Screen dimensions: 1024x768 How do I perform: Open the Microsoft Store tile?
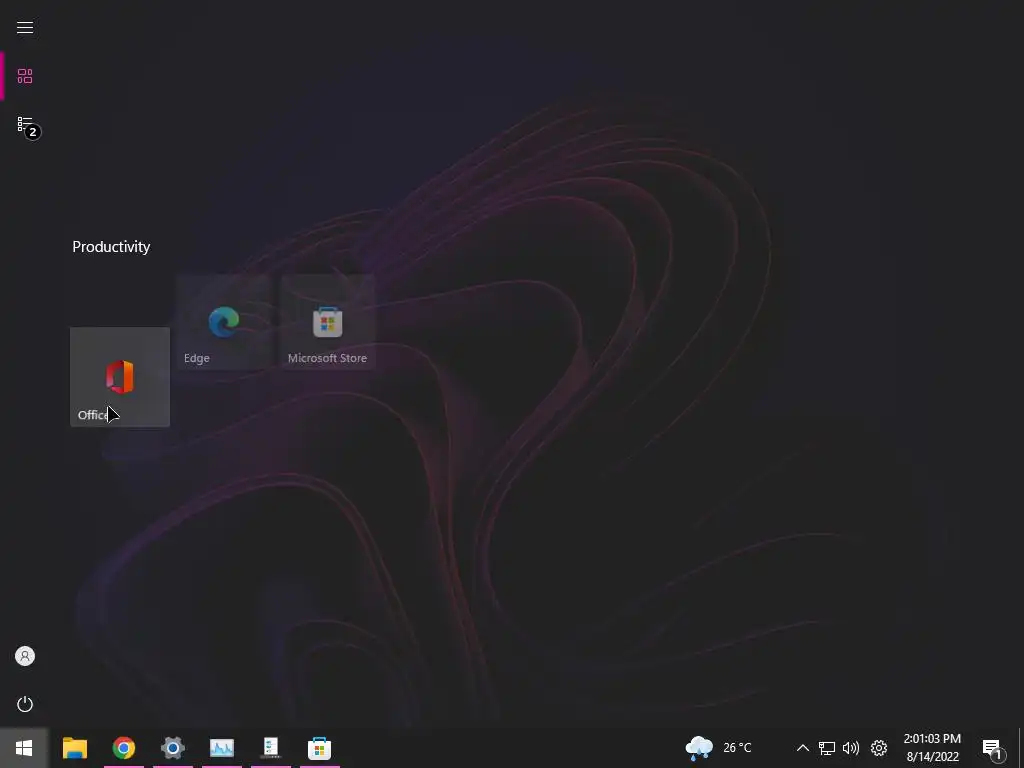click(x=328, y=323)
